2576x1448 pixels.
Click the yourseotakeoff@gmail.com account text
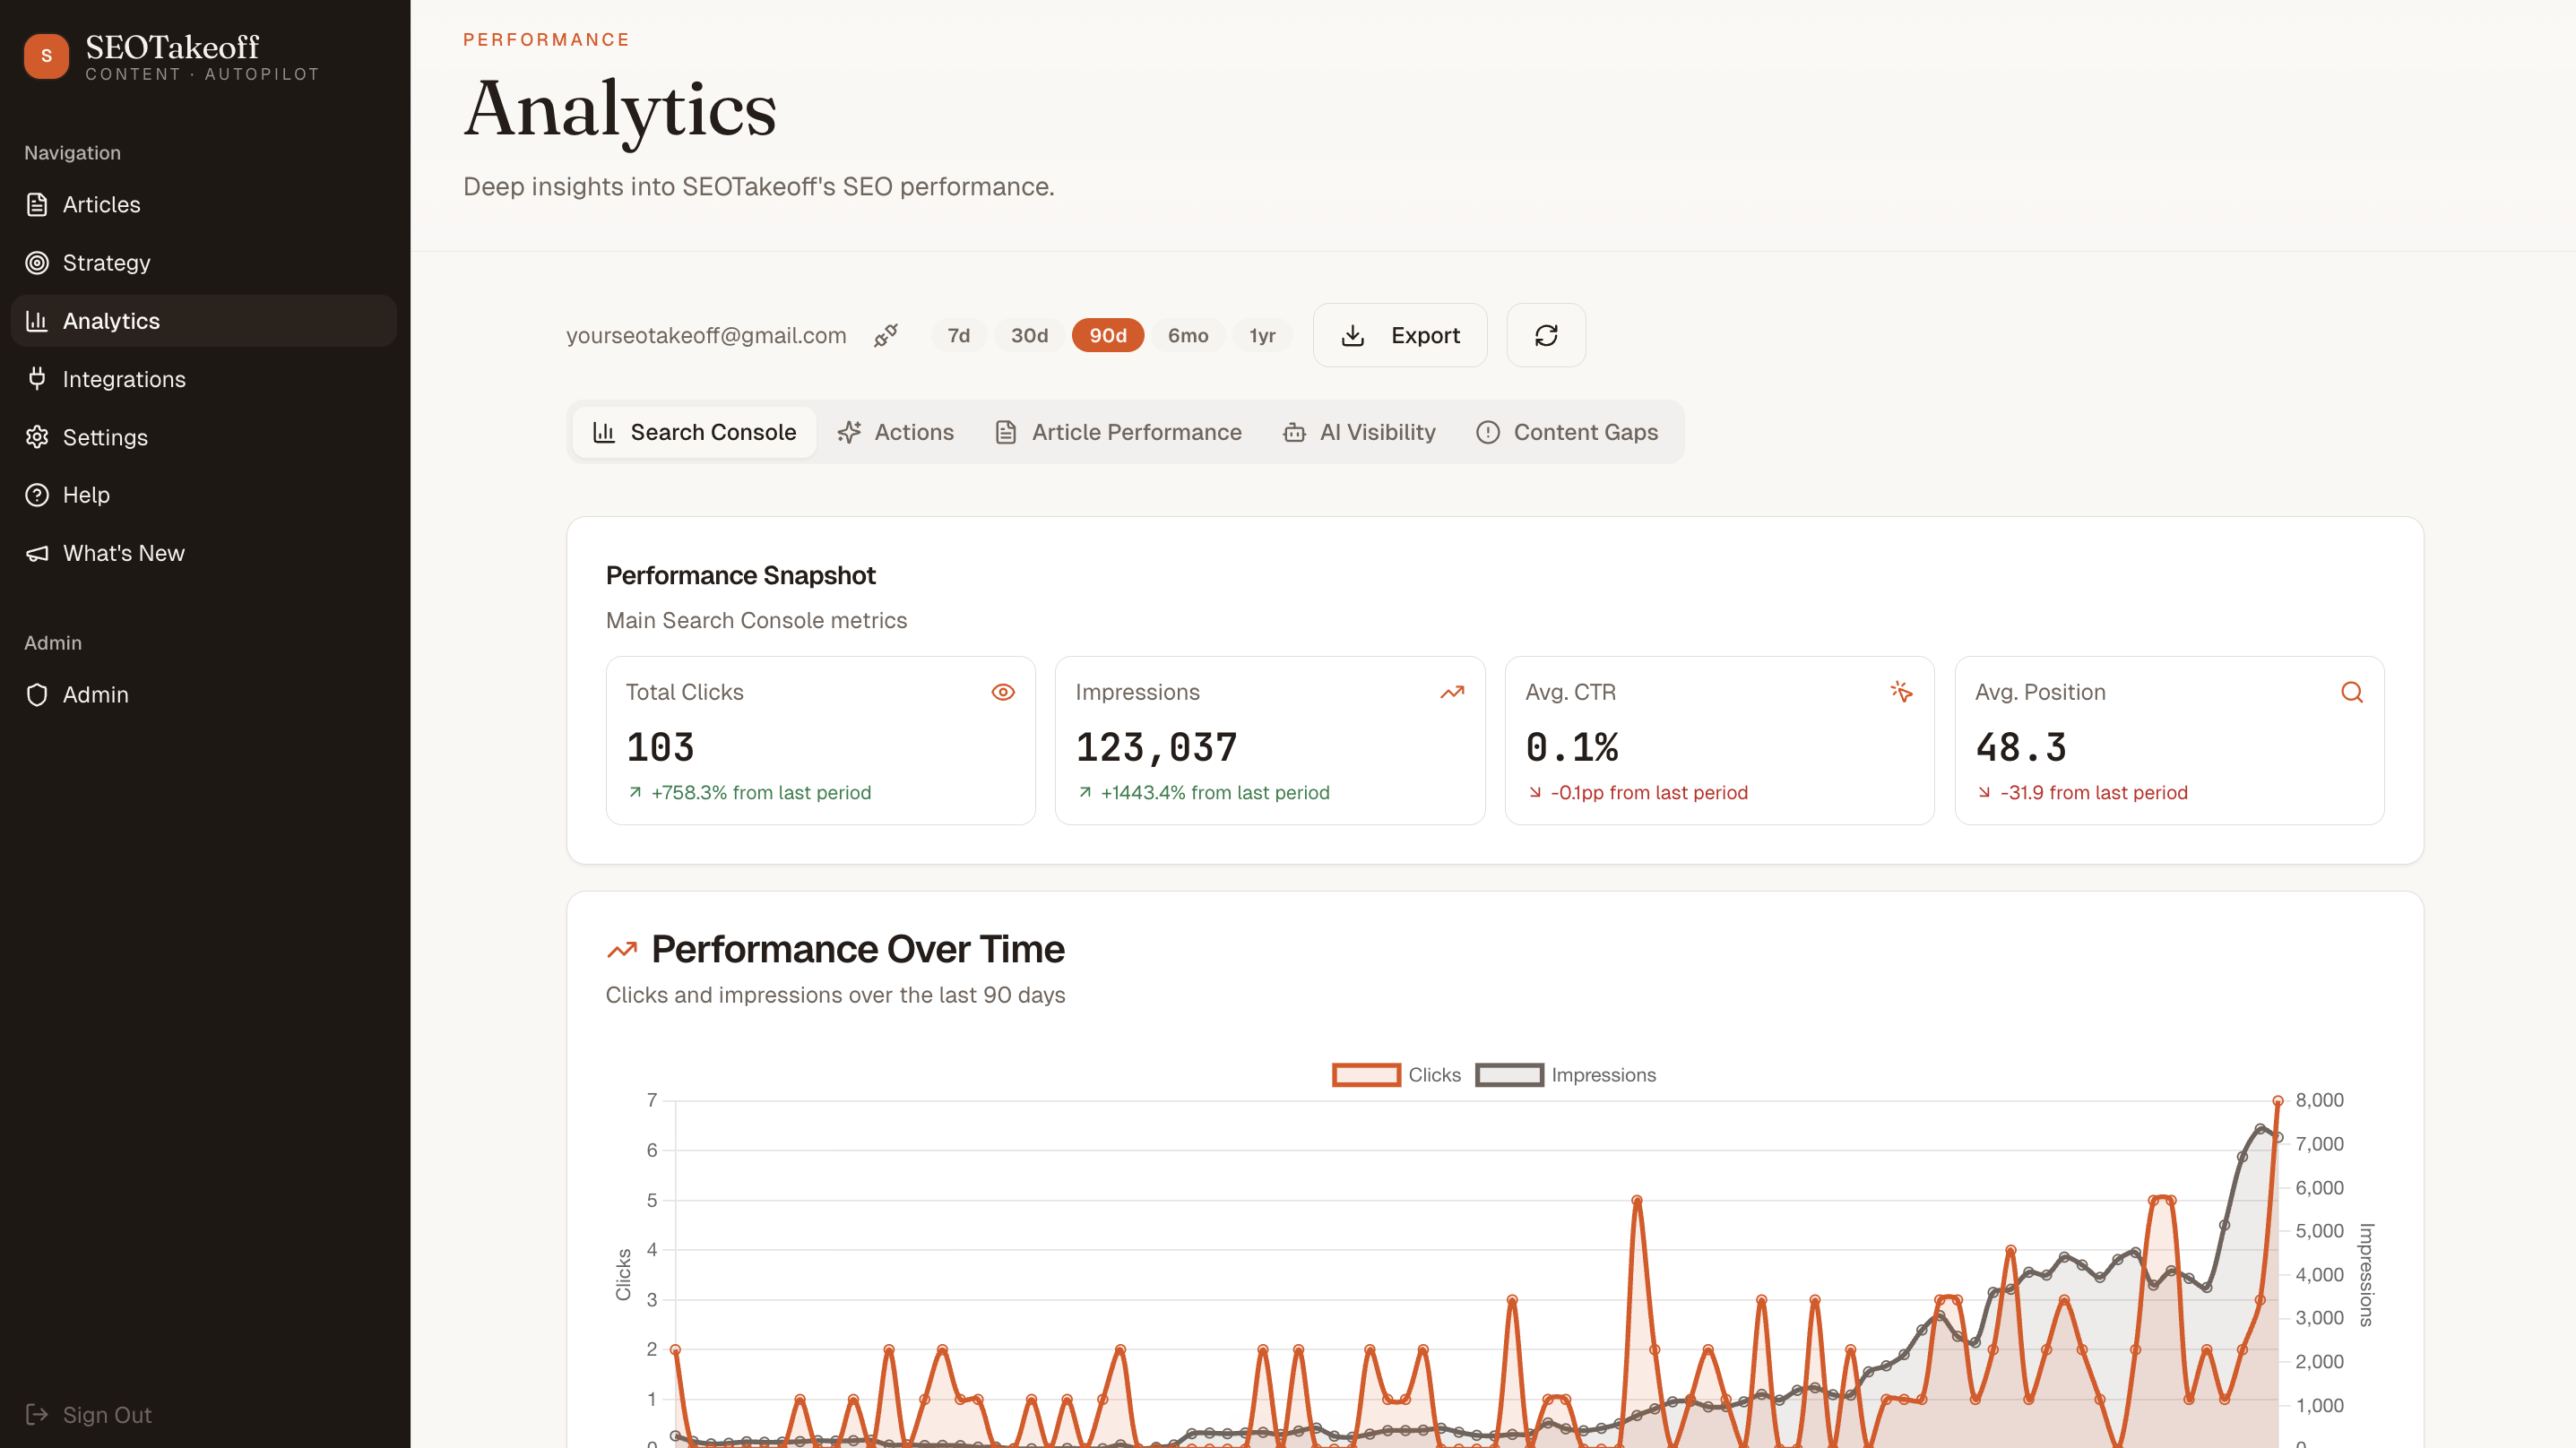(x=706, y=335)
